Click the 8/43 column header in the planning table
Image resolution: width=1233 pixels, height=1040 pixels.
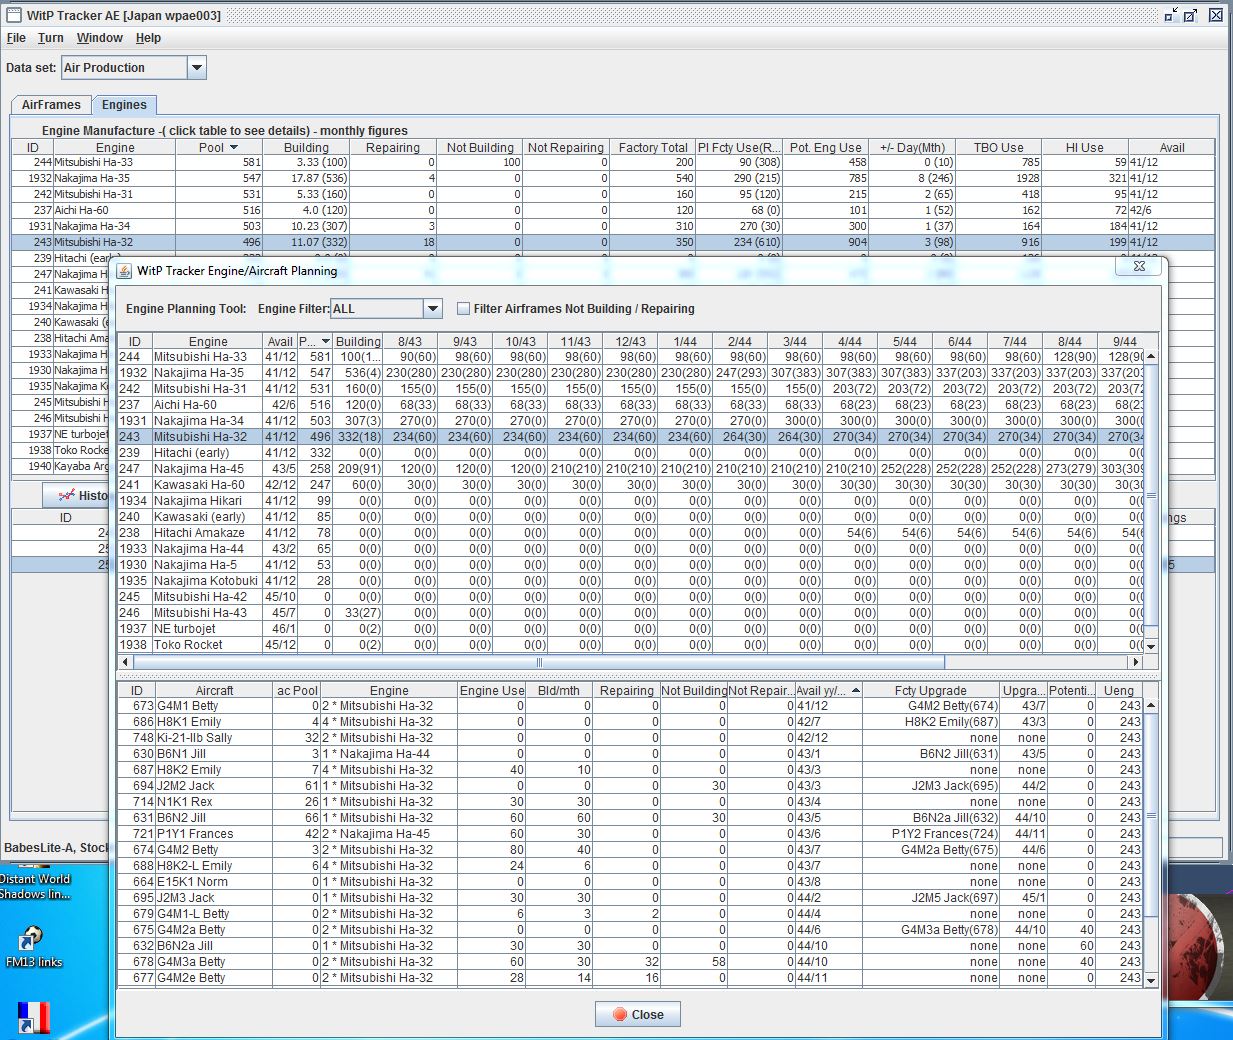pyautogui.click(x=410, y=341)
